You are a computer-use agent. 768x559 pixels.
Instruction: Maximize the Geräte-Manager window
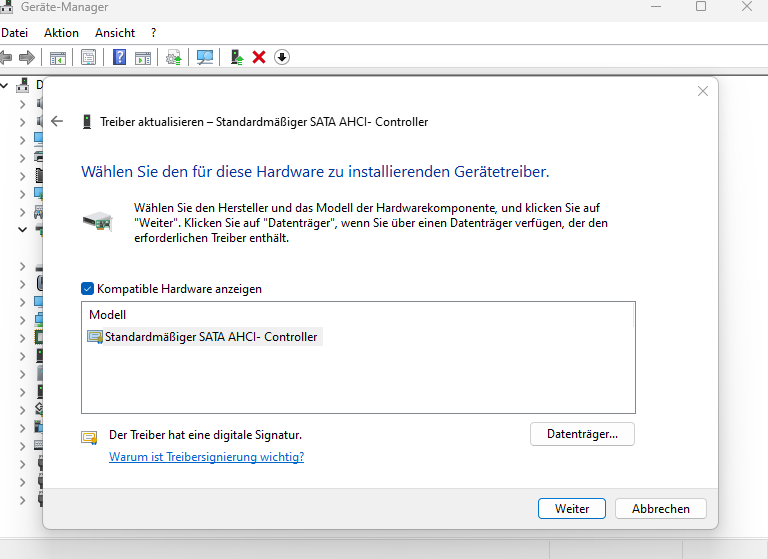(x=701, y=6)
